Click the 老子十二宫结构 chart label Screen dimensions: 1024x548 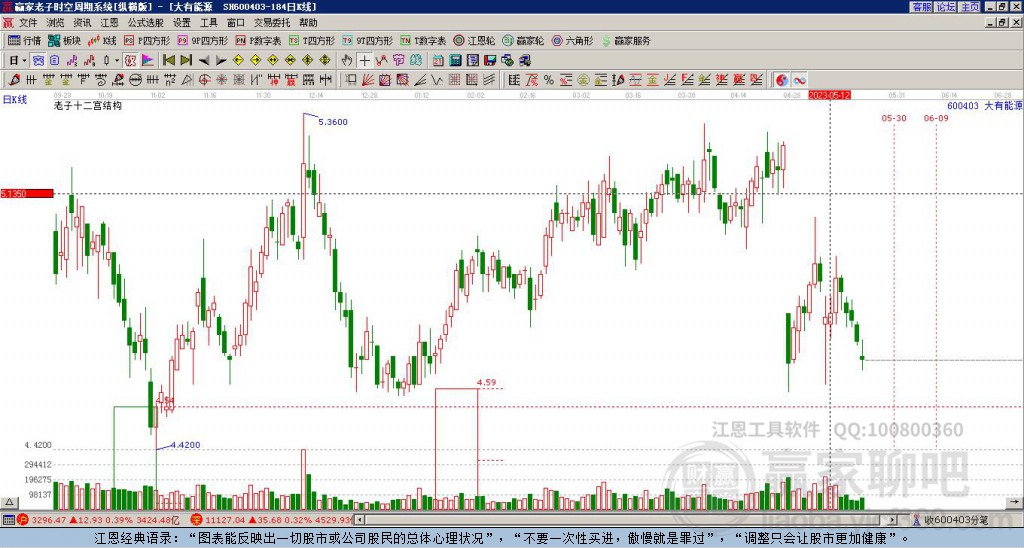(88, 105)
